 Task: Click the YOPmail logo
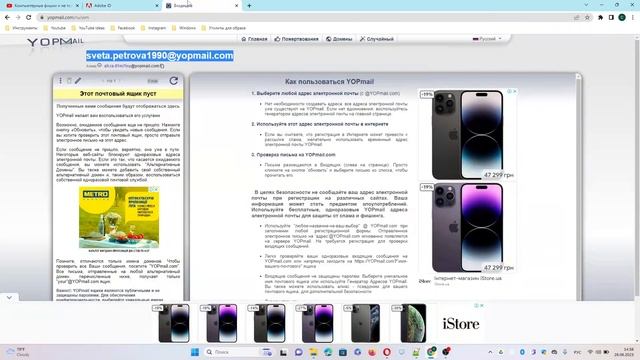(x=56, y=42)
